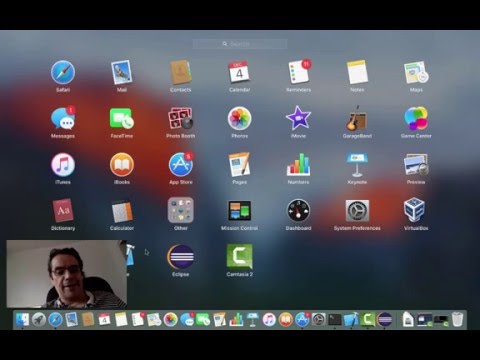This screenshot has width=480, height=360.
Task: Open Numbers in the Launchpad grid
Action: tap(298, 165)
